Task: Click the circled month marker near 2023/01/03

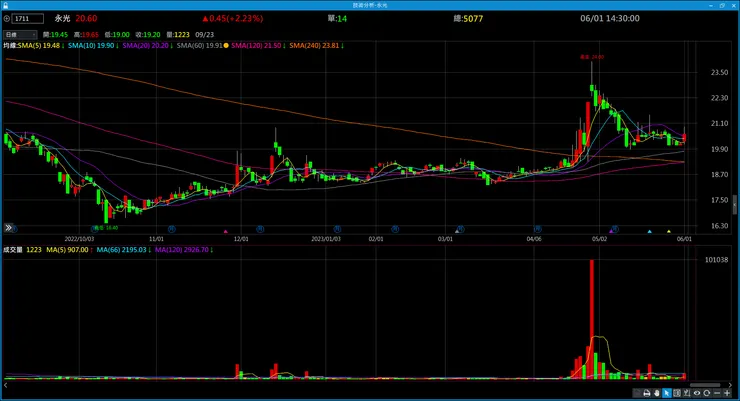Action: (x=337, y=229)
